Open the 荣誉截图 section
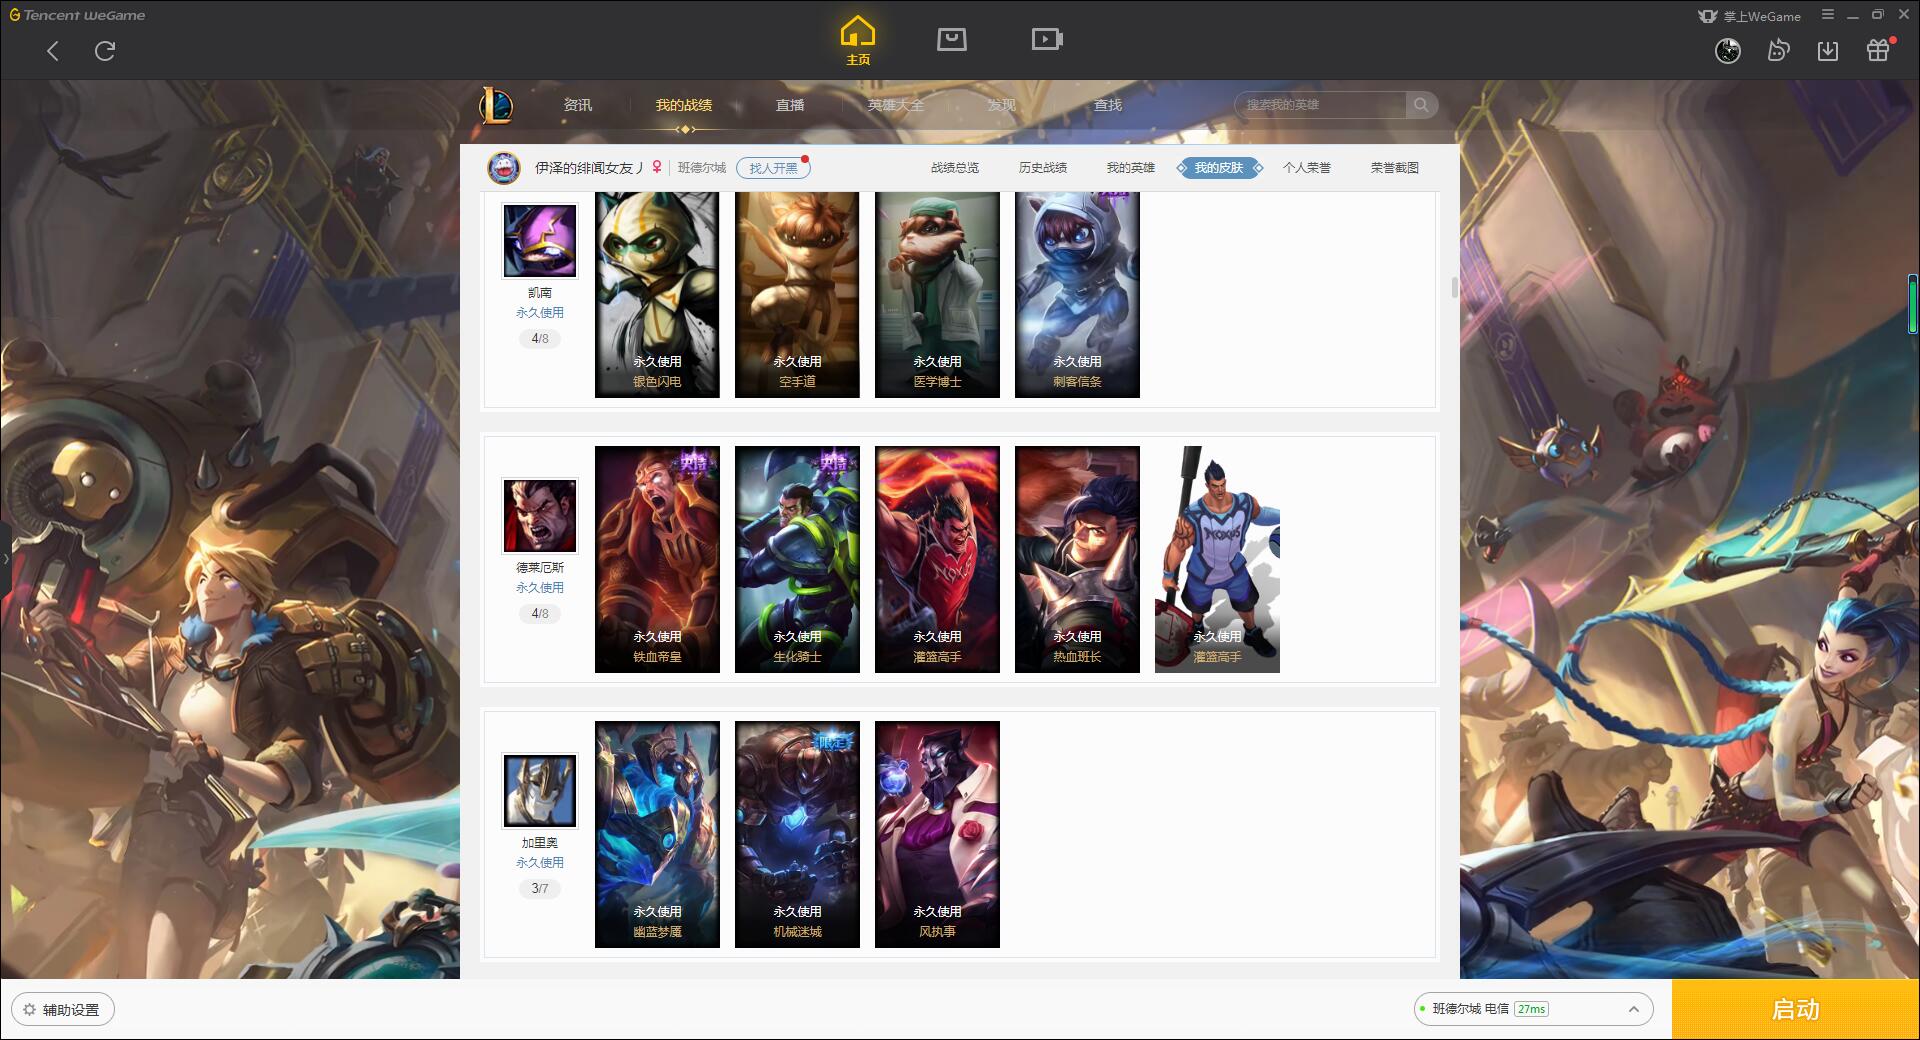1920x1040 pixels. (x=1395, y=168)
